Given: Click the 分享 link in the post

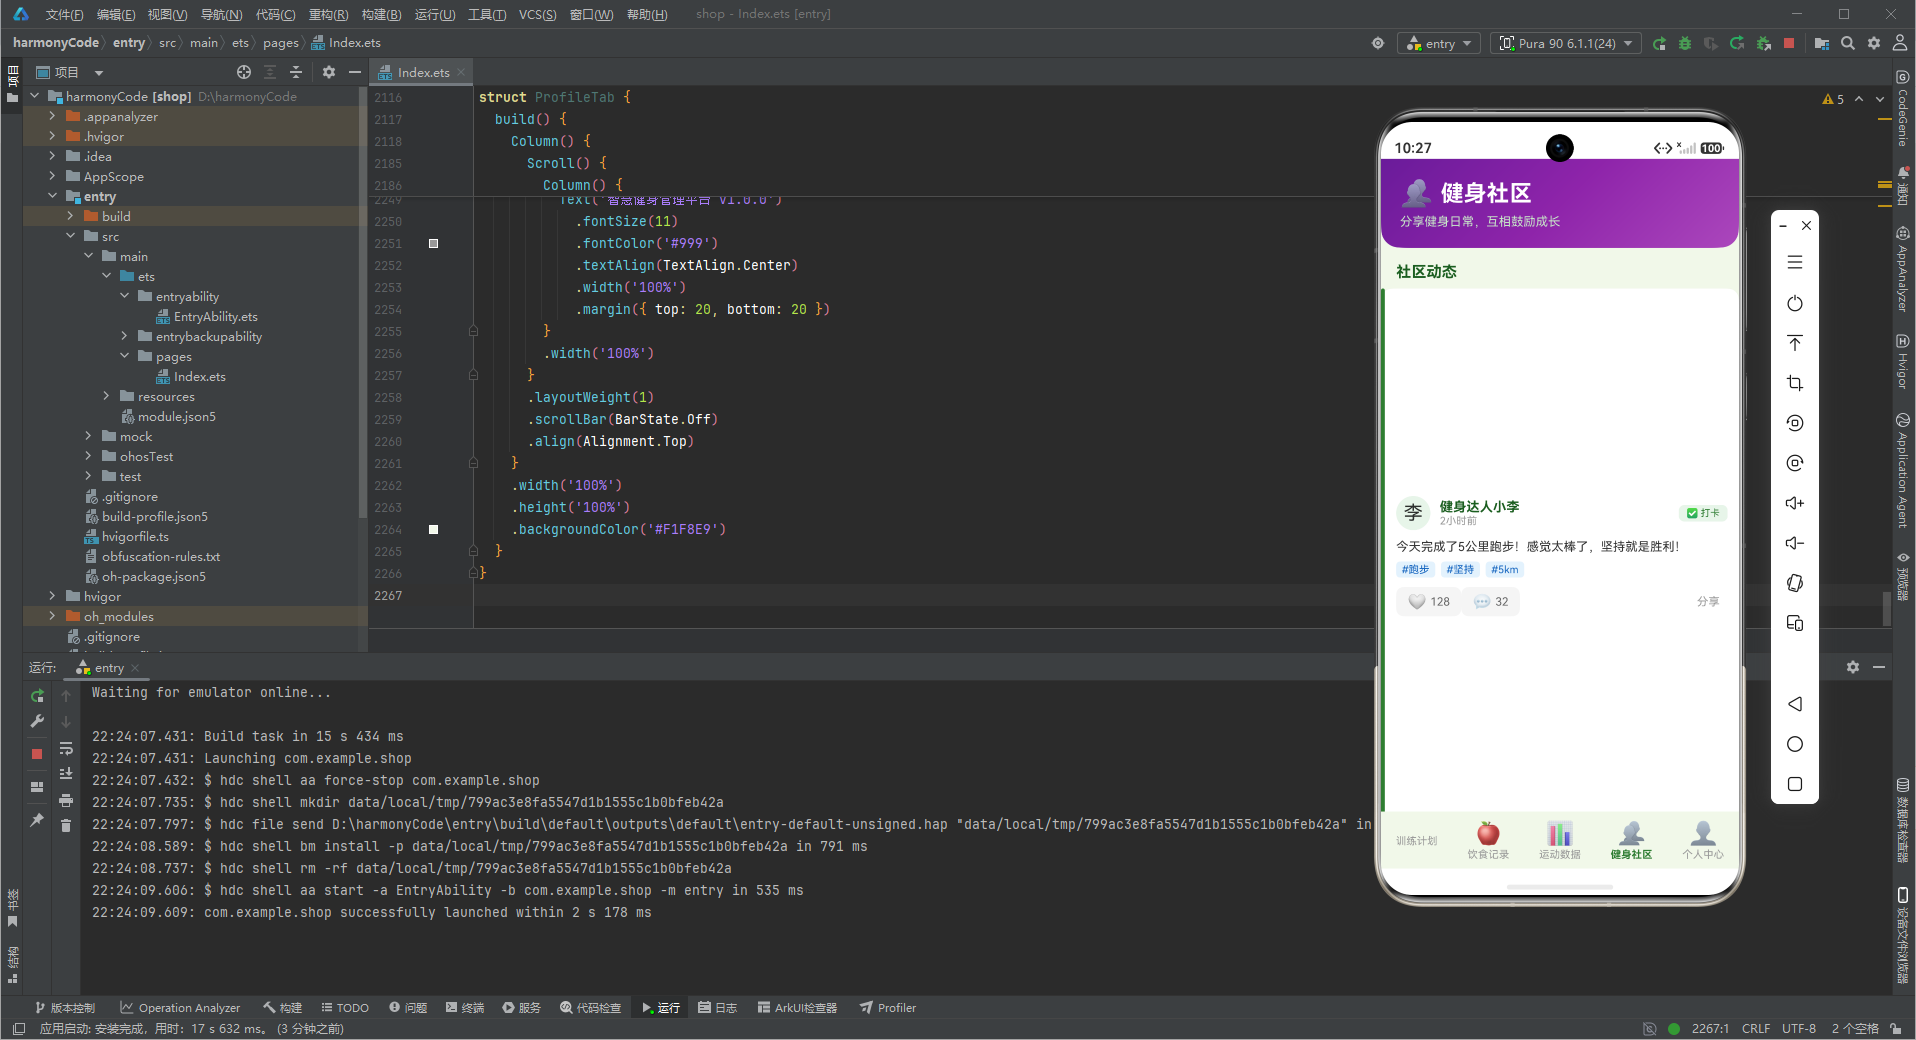Looking at the screenshot, I should [x=1708, y=601].
